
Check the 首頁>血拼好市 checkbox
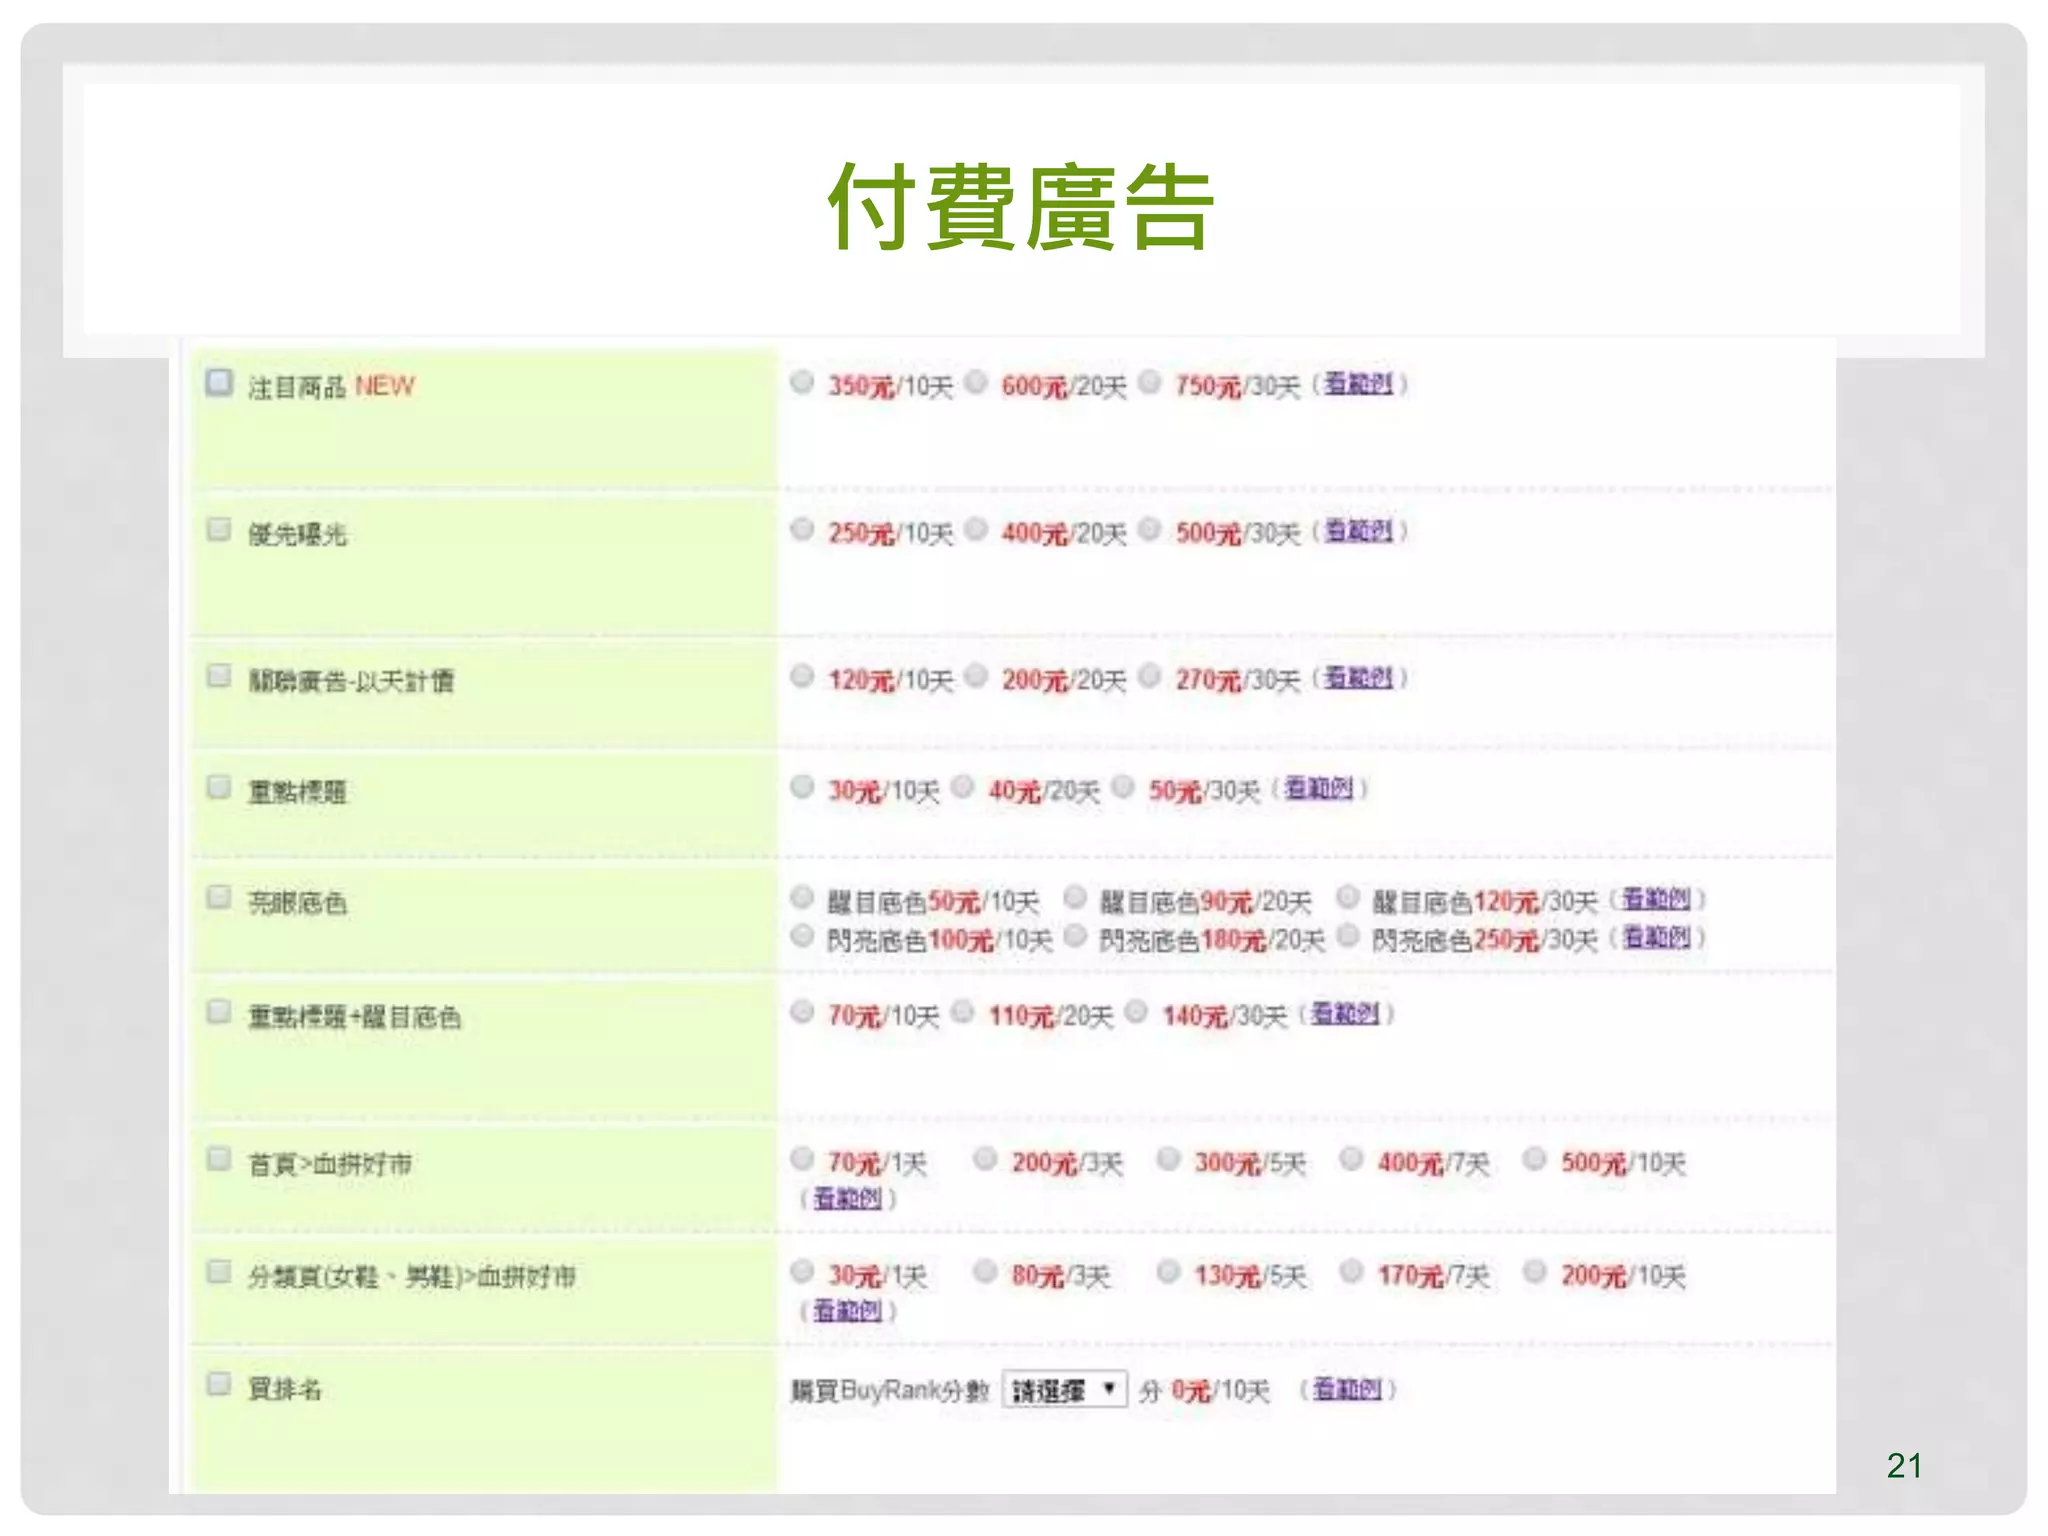pyautogui.click(x=219, y=1159)
